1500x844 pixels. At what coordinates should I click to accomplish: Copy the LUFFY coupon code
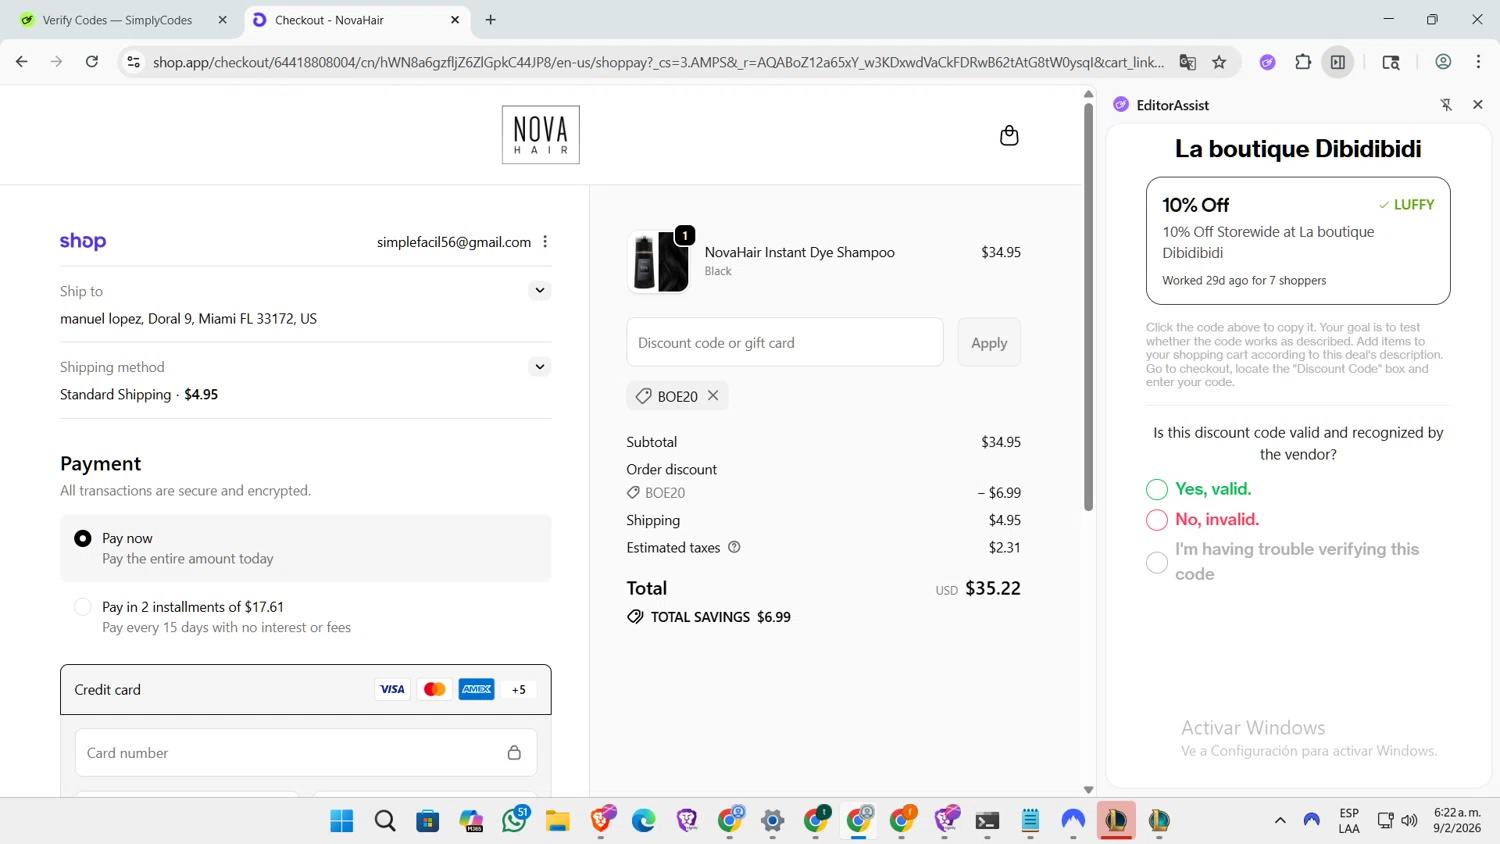tap(1406, 205)
